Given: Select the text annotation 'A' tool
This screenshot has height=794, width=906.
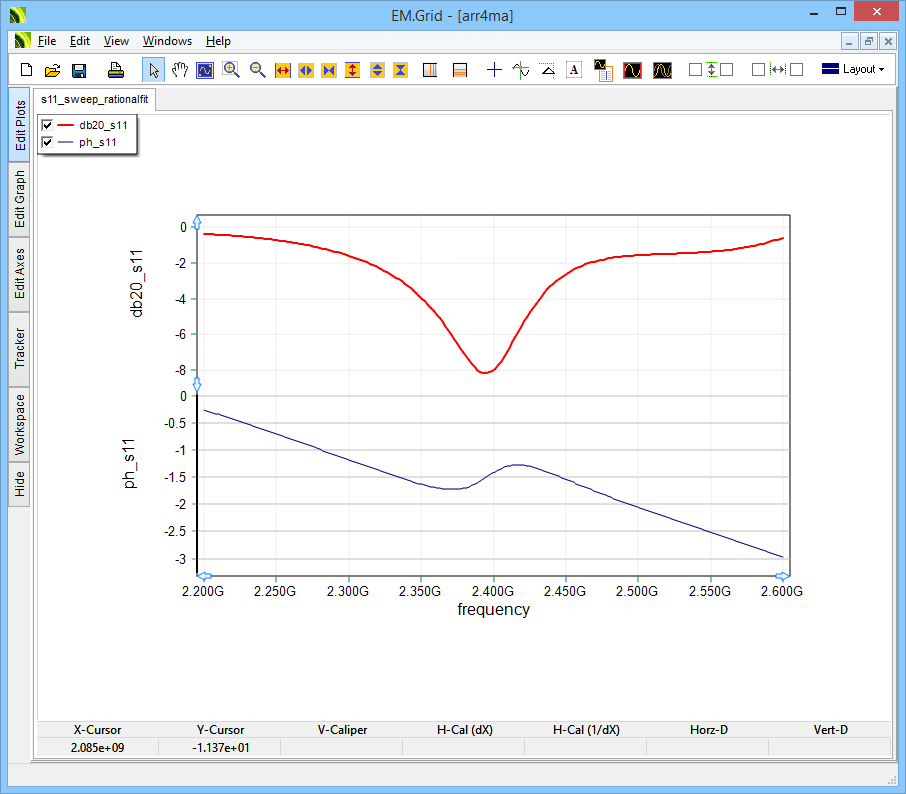Looking at the screenshot, I should [574, 70].
